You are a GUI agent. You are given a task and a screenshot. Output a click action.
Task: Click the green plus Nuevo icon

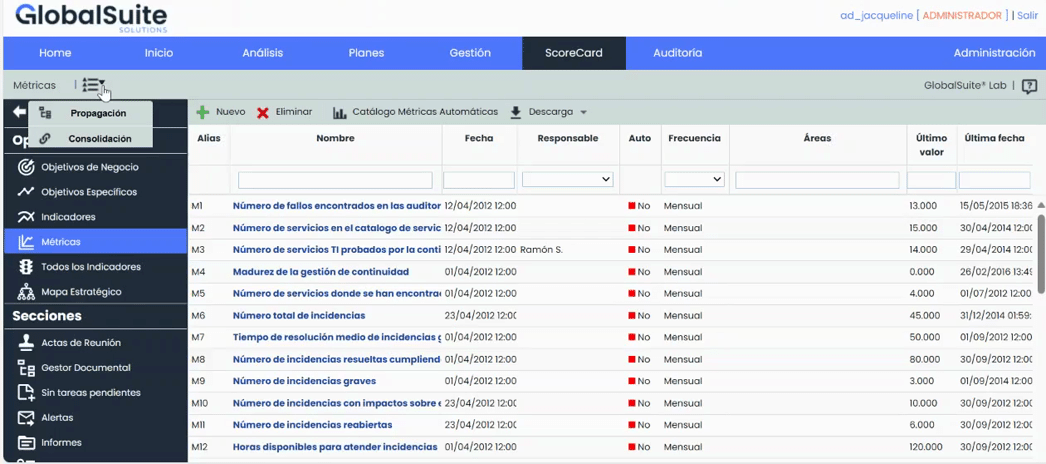click(203, 113)
